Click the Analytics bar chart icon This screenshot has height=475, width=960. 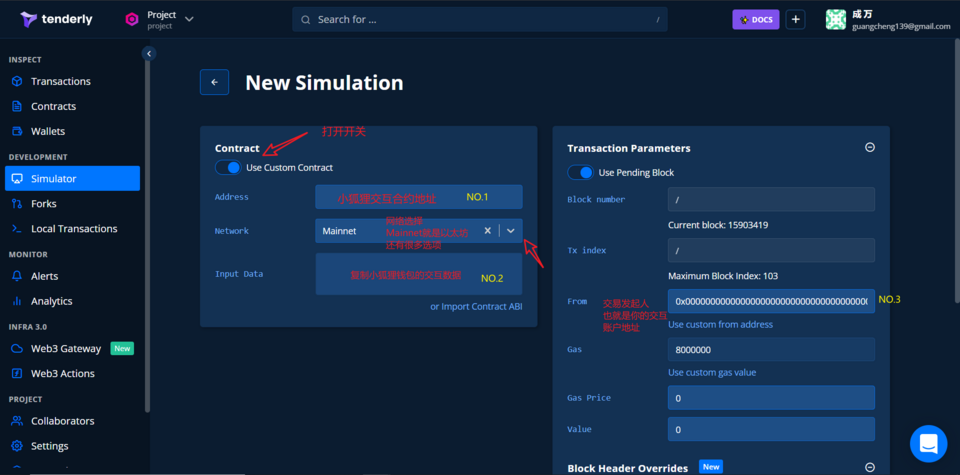[x=17, y=301]
